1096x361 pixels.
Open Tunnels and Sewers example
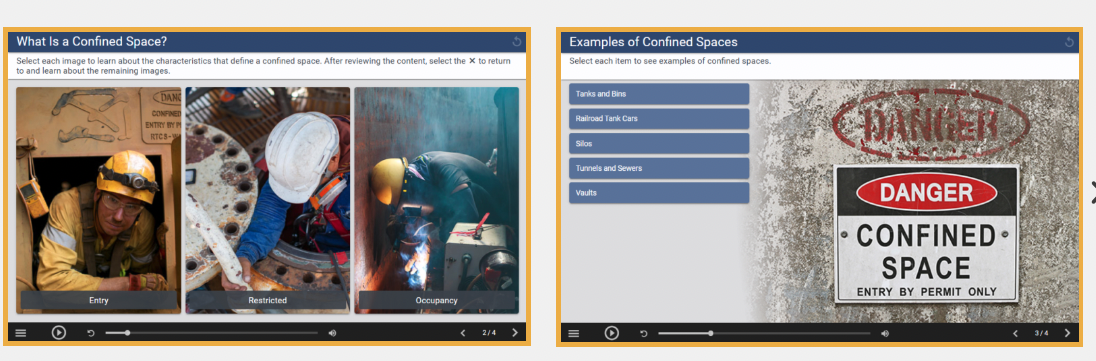[x=659, y=168]
